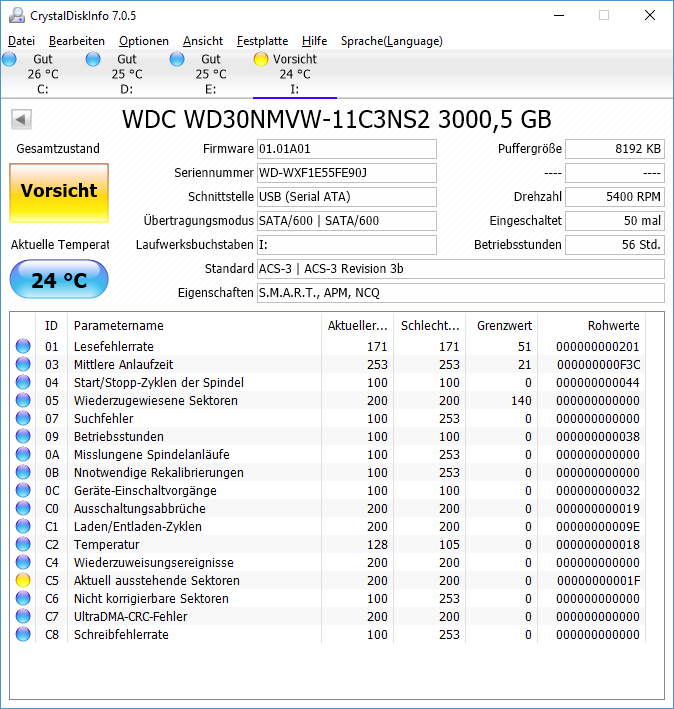Image resolution: width=674 pixels, height=709 pixels.
Task: Open the Bearbeiten menu
Action: (x=77, y=41)
